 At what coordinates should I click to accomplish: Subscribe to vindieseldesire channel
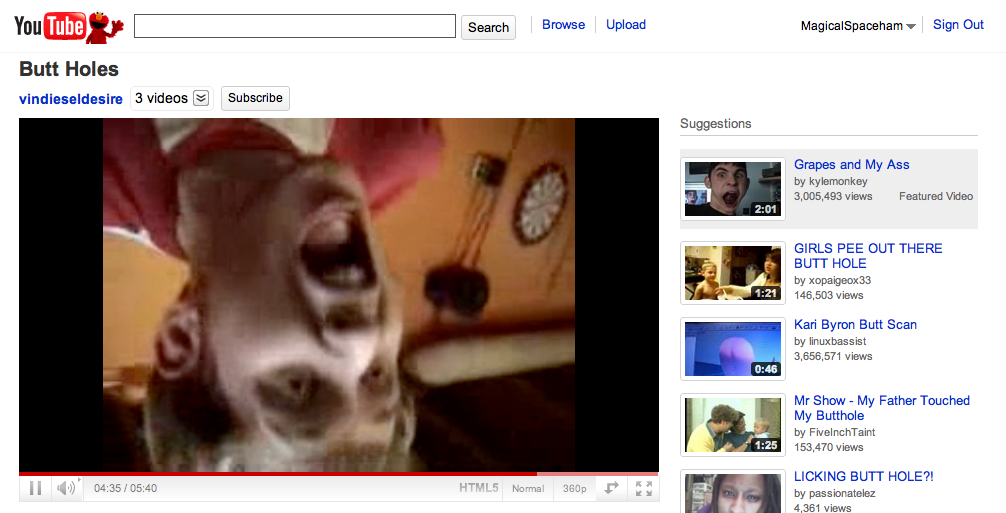(255, 98)
